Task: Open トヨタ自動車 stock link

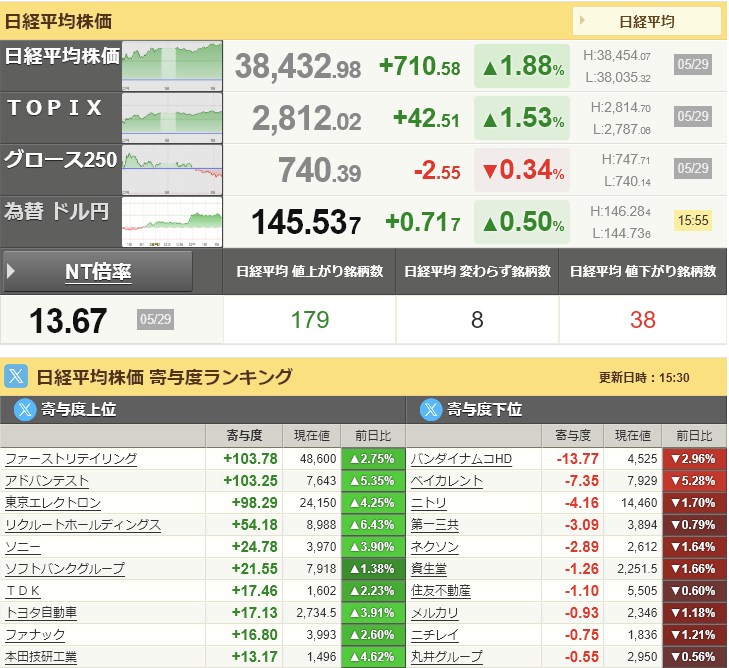Action: (x=41, y=613)
